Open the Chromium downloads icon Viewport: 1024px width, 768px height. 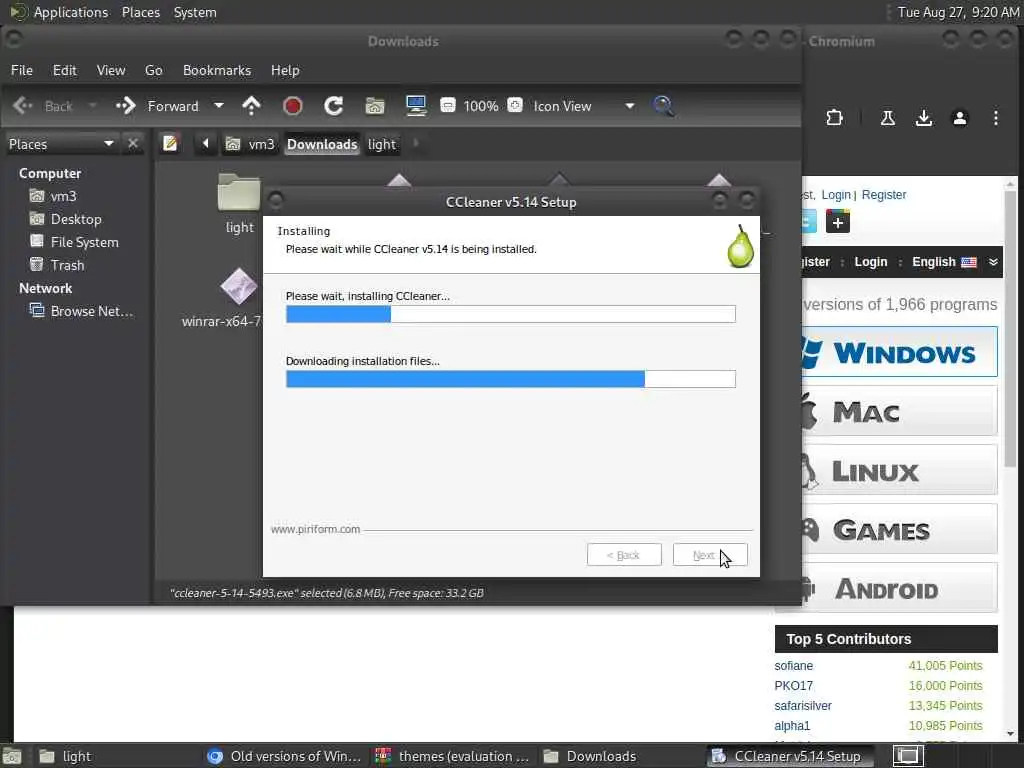(x=923, y=118)
